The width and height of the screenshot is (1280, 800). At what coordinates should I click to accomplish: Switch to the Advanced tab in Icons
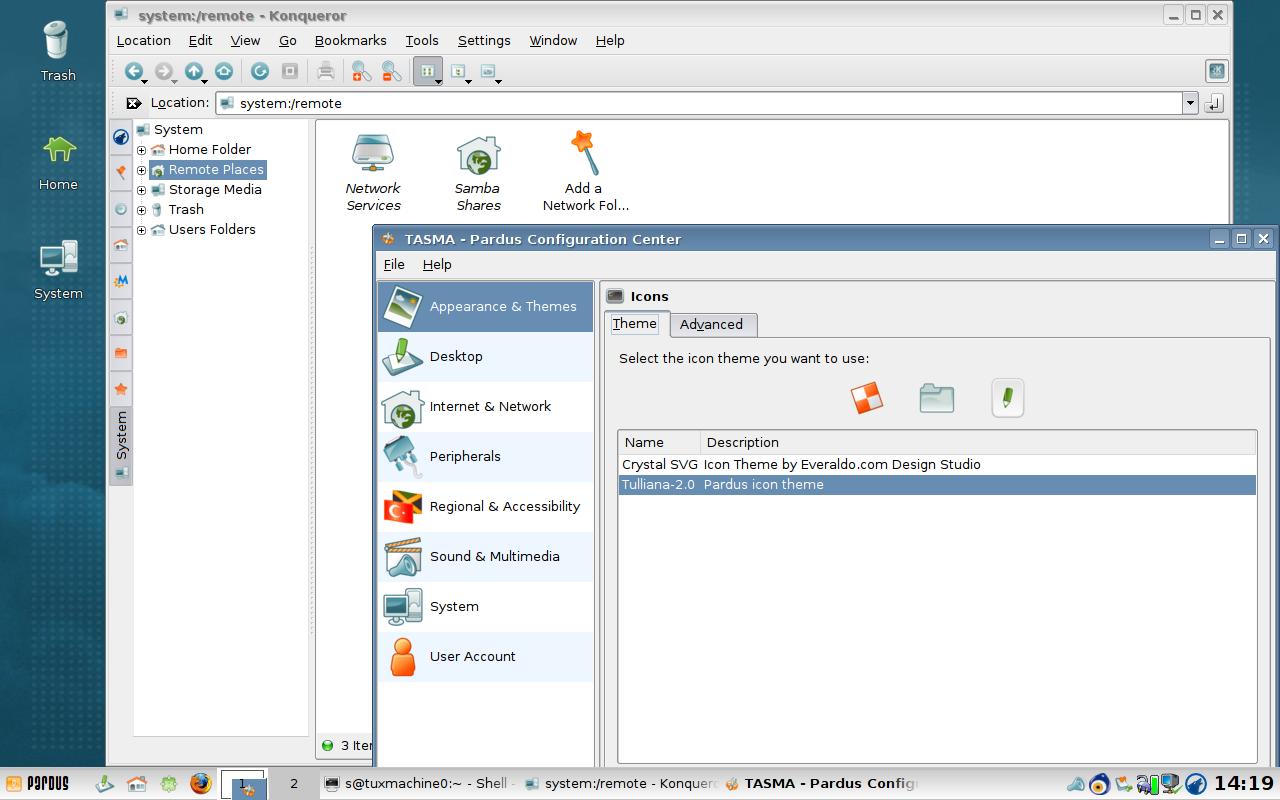point(711,324)
